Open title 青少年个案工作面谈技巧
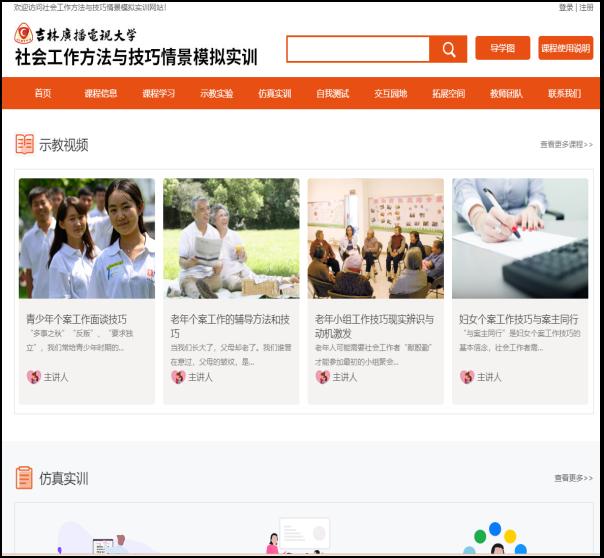The image size is (604, 558). pyautogui.click(x=76, y=319)
